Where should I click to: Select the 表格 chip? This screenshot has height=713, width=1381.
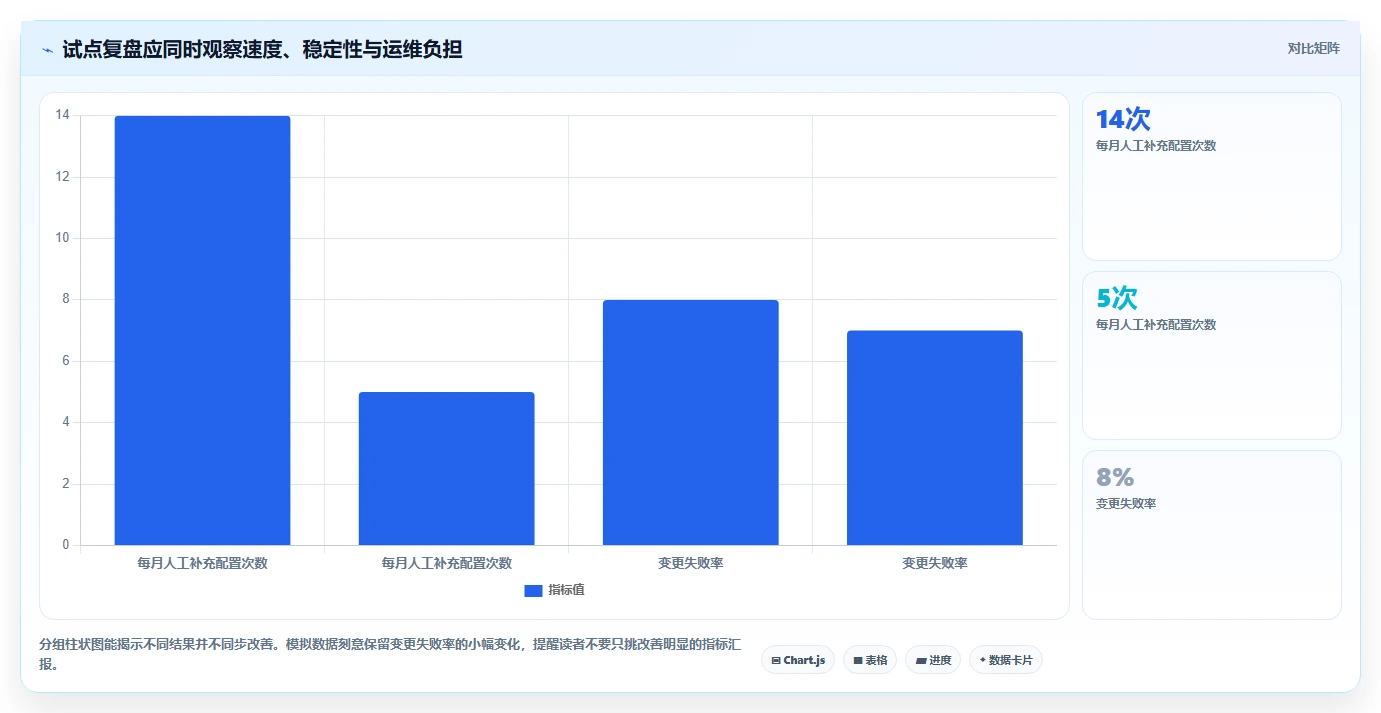pyautogui.click(x=870, y=660)
